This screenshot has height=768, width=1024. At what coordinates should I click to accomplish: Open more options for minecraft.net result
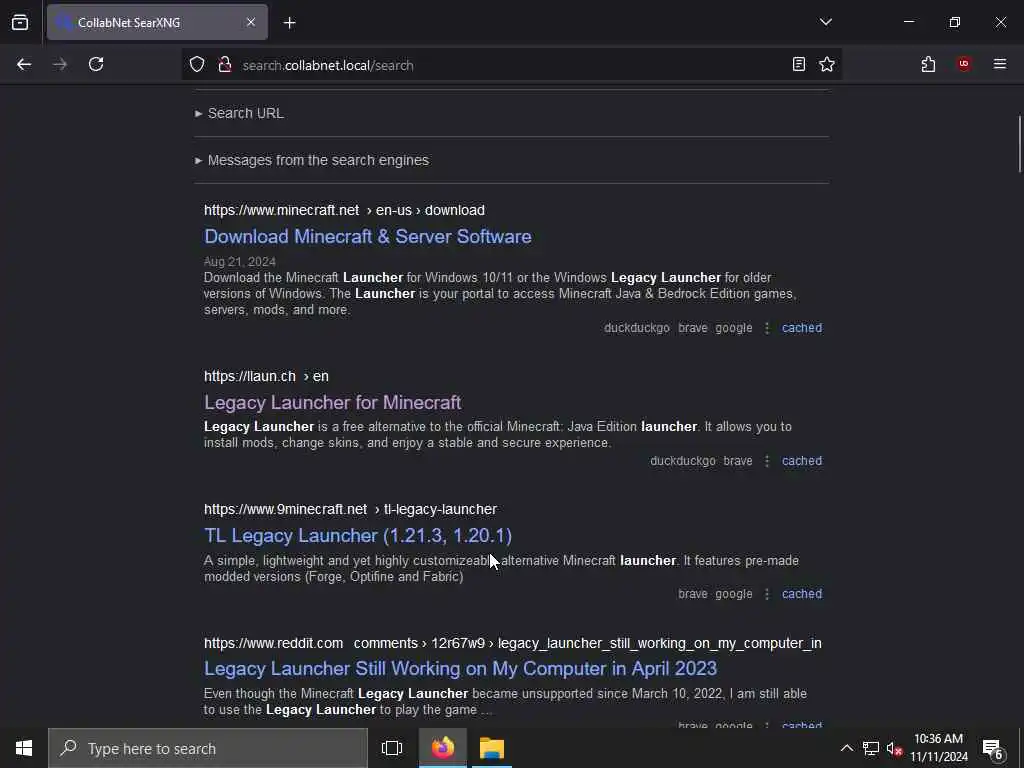[x=767, y=328]
